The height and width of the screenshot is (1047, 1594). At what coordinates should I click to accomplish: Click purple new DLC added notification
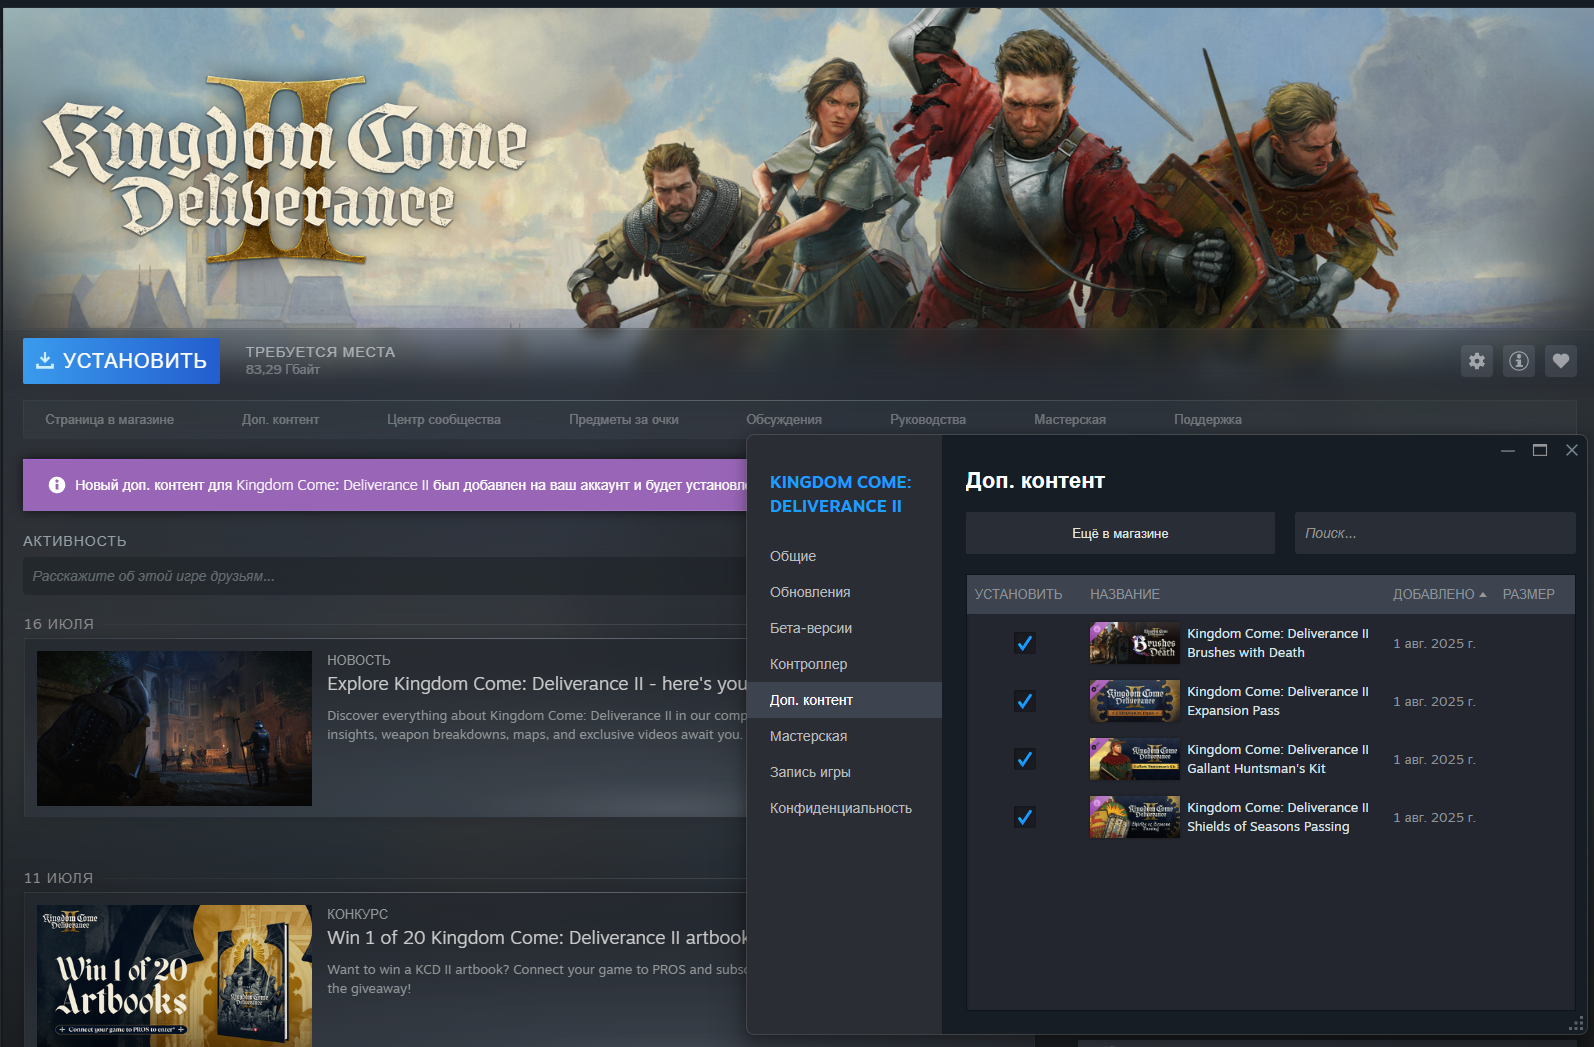click(x=385, y=485)
